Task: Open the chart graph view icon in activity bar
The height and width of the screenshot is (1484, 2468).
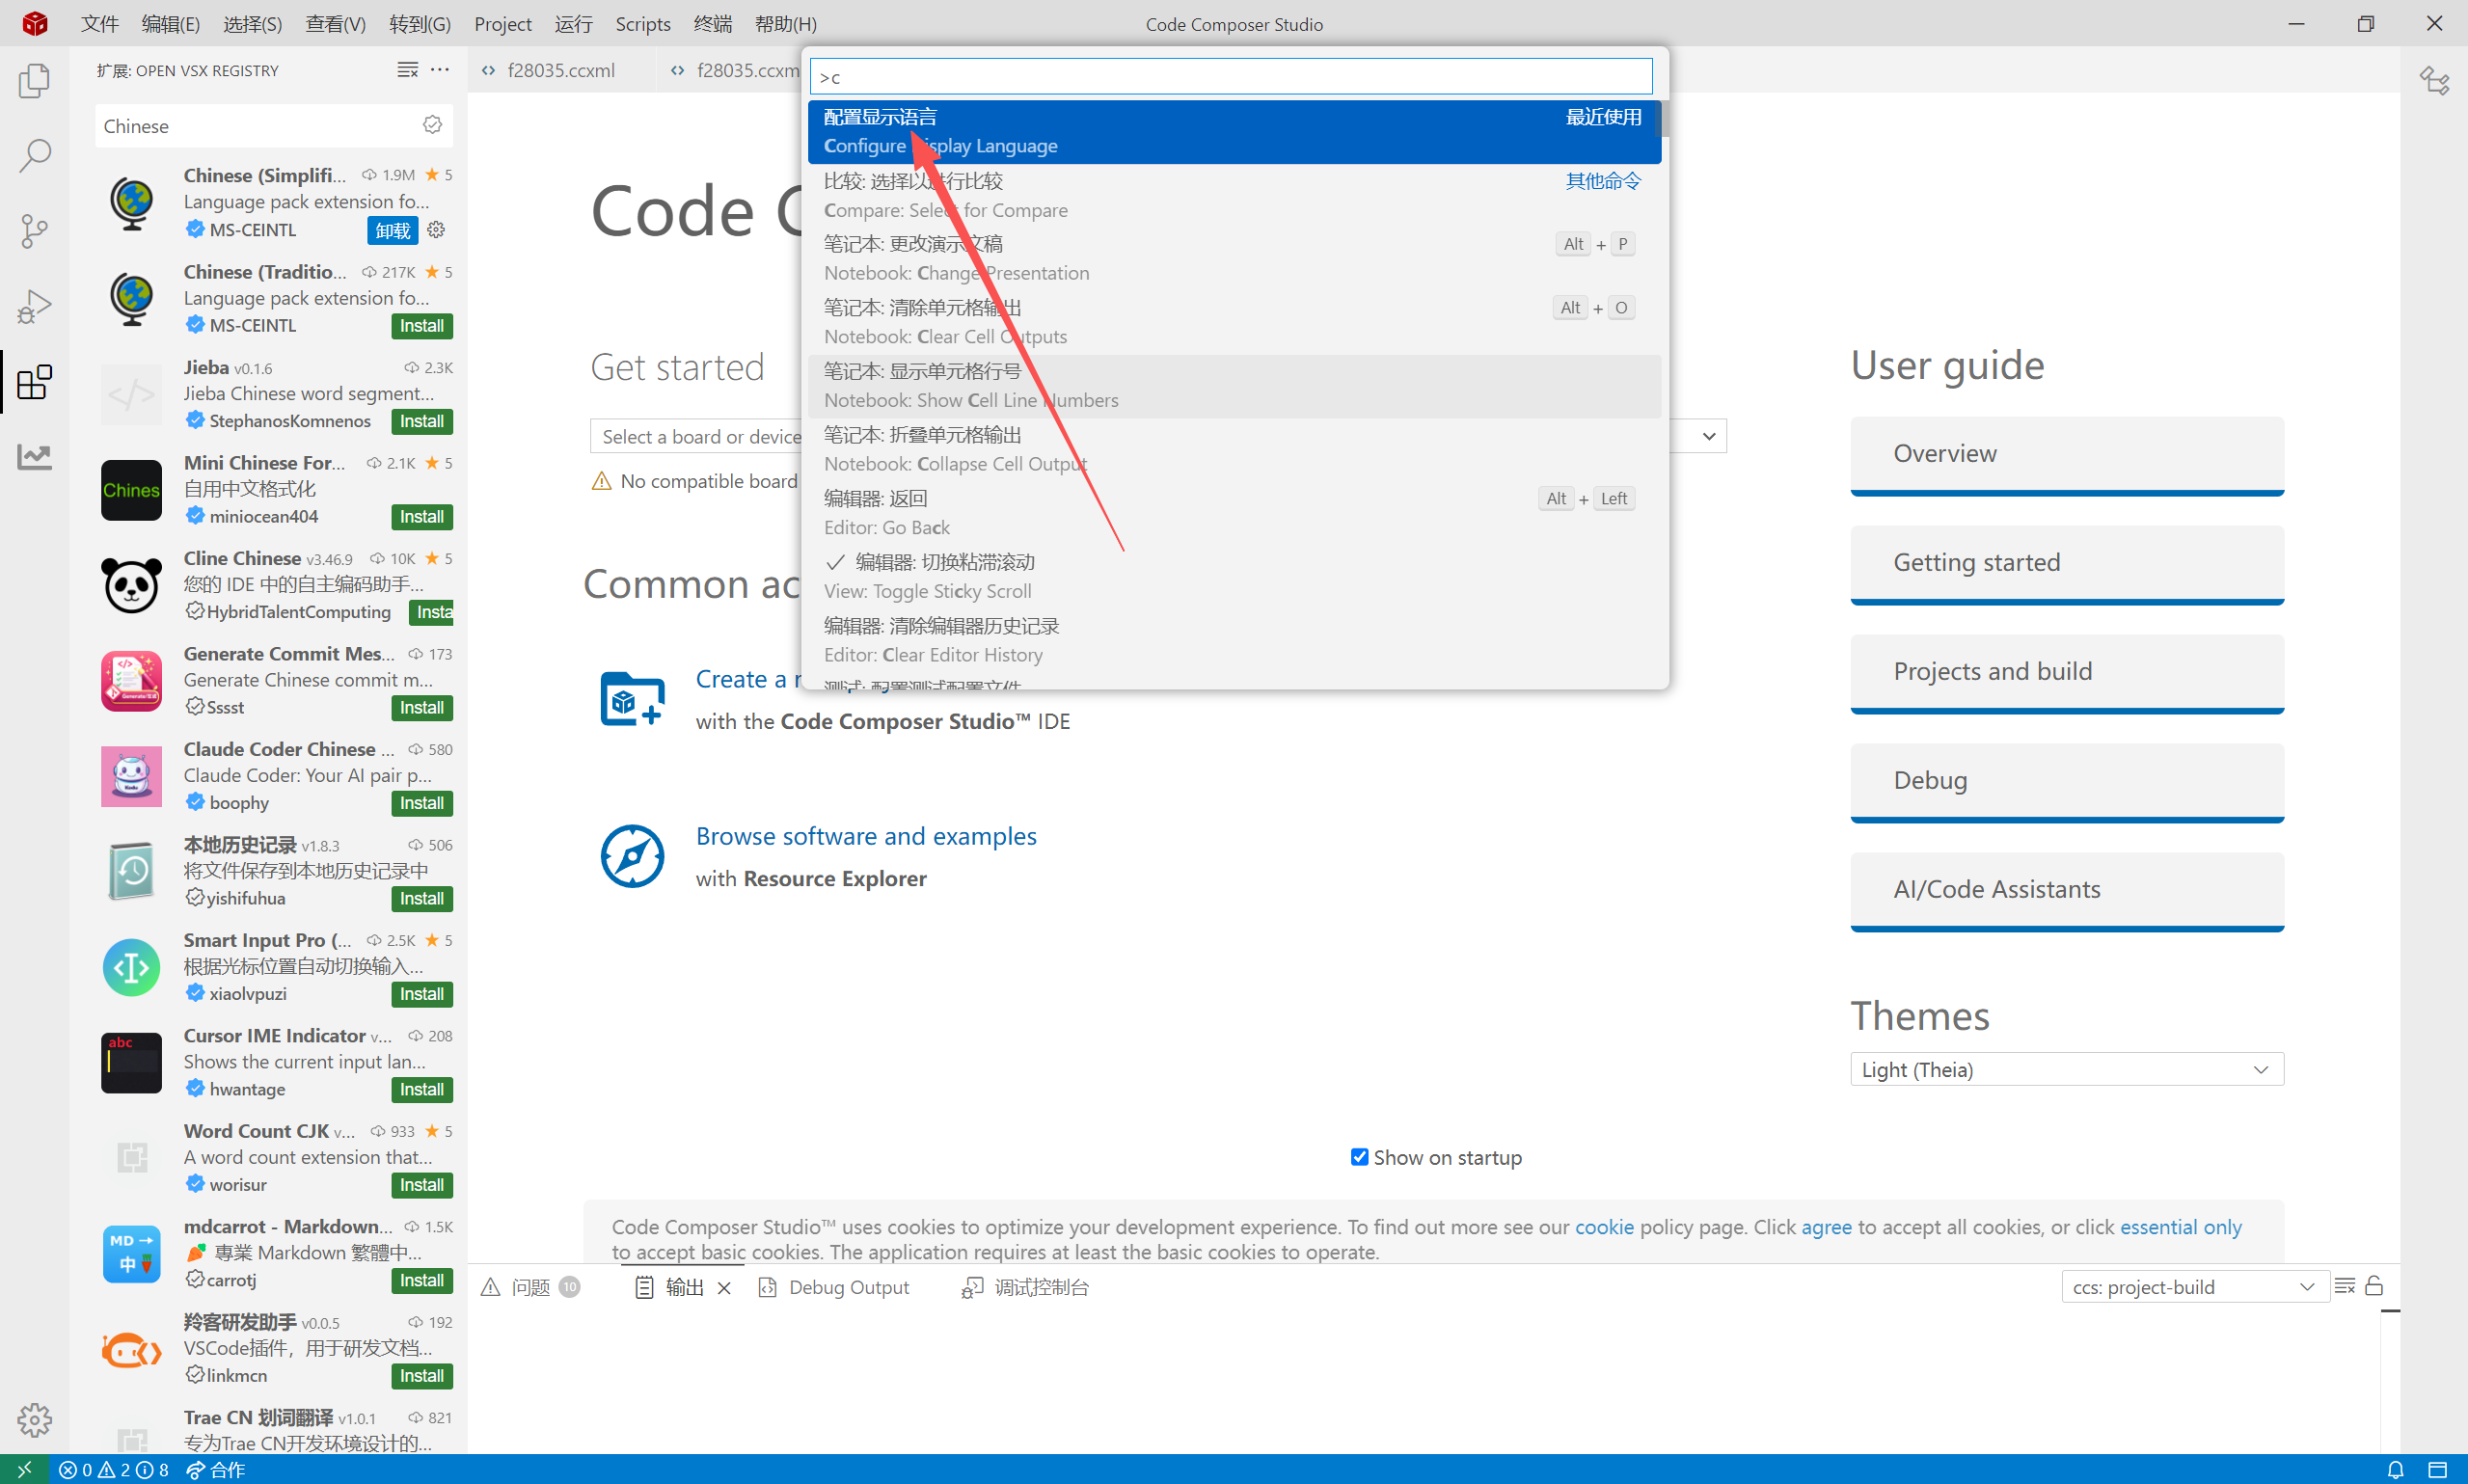Action: (x=34, y=457)
